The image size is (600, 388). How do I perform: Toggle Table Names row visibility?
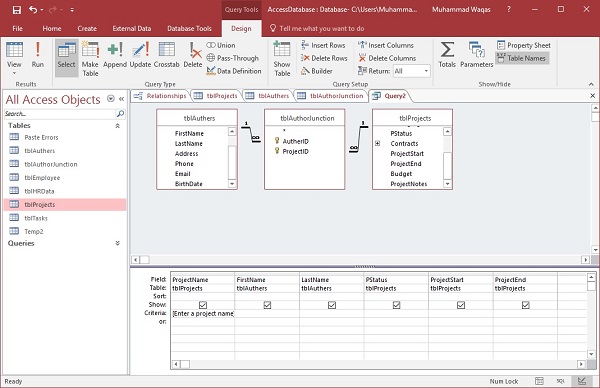[522, 58]
